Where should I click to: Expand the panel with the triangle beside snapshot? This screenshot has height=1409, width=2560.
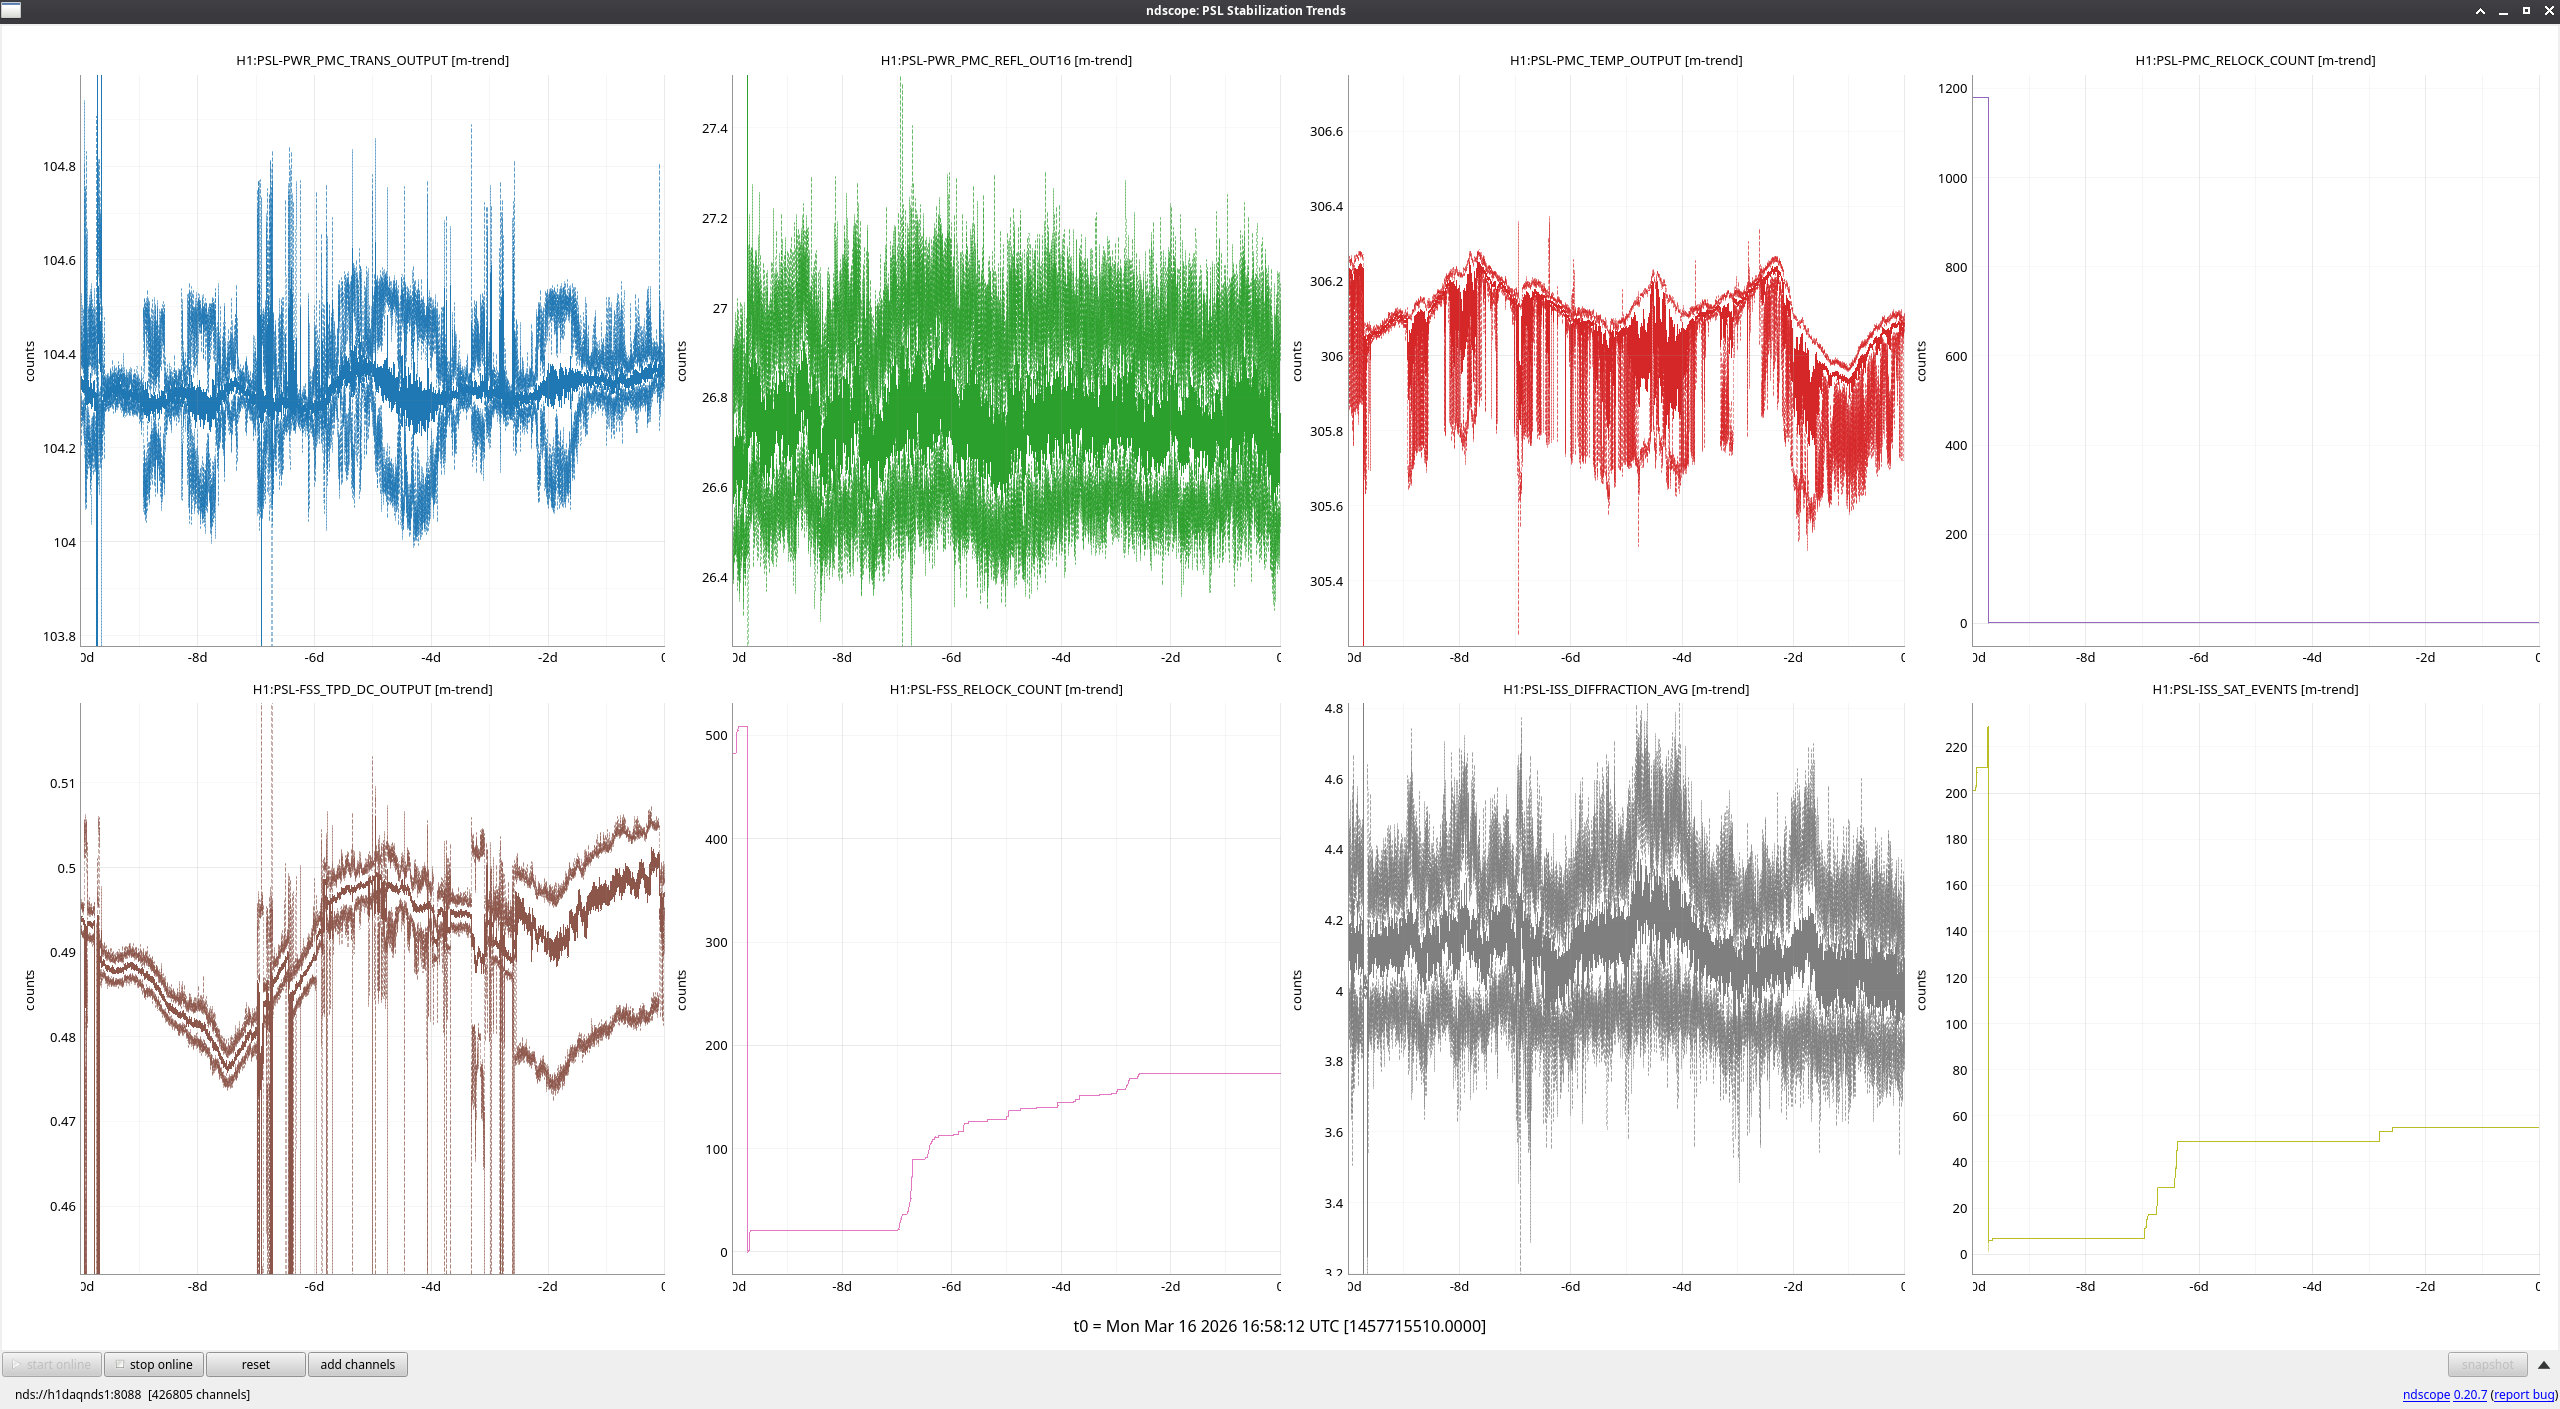2544,1365
